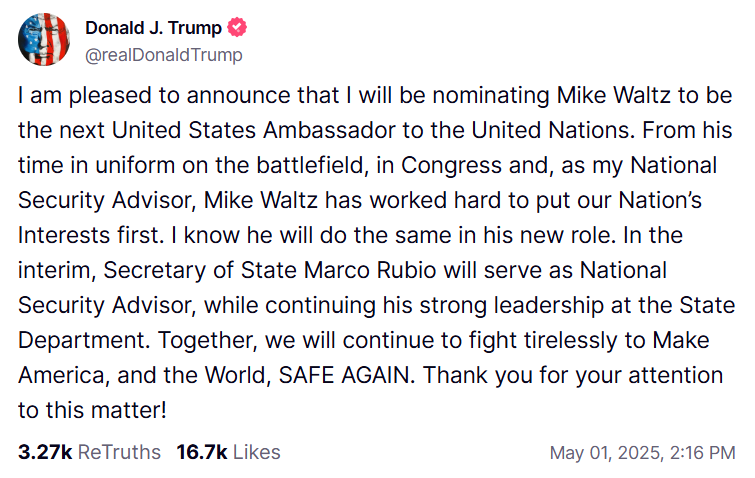755x478 pixels.
Task: Open the Donald J. Trump display name
Action: click(x=153, y=28)
